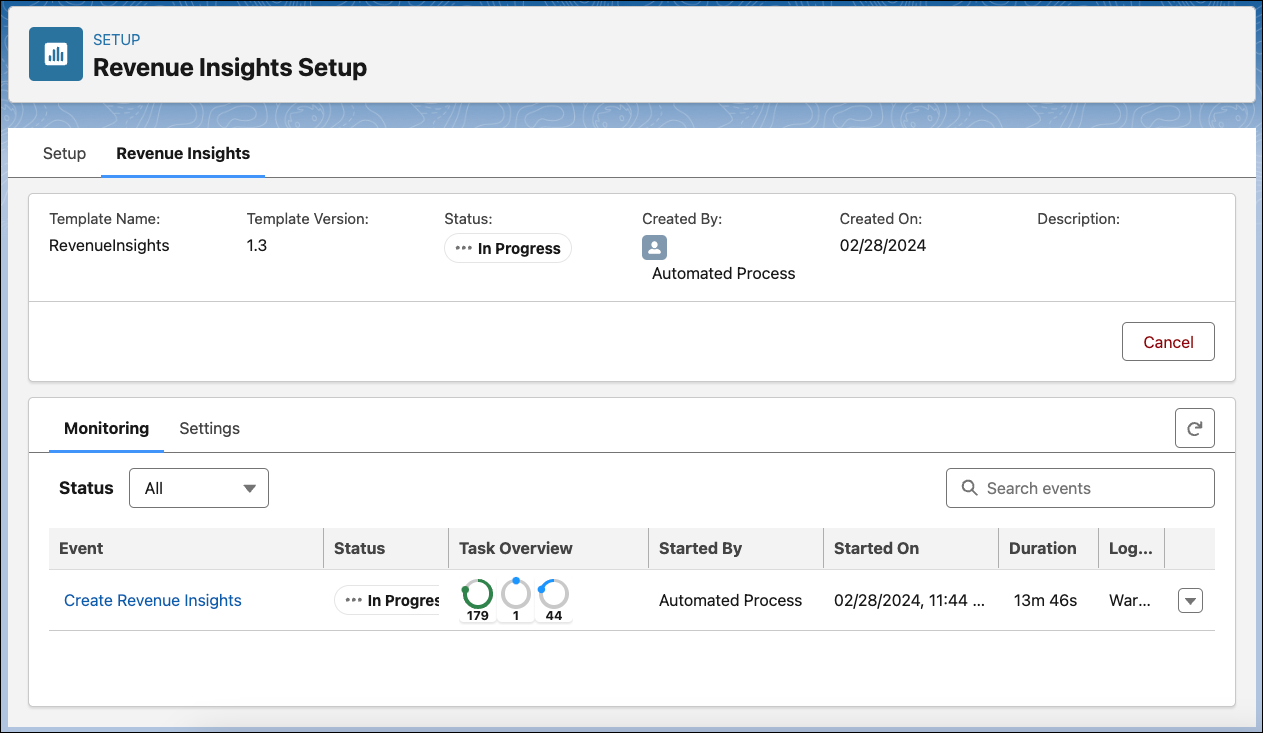1263x733 pixels.
Task: Cancel the Revenue Insights template creation
Action: click(1168, 342)
